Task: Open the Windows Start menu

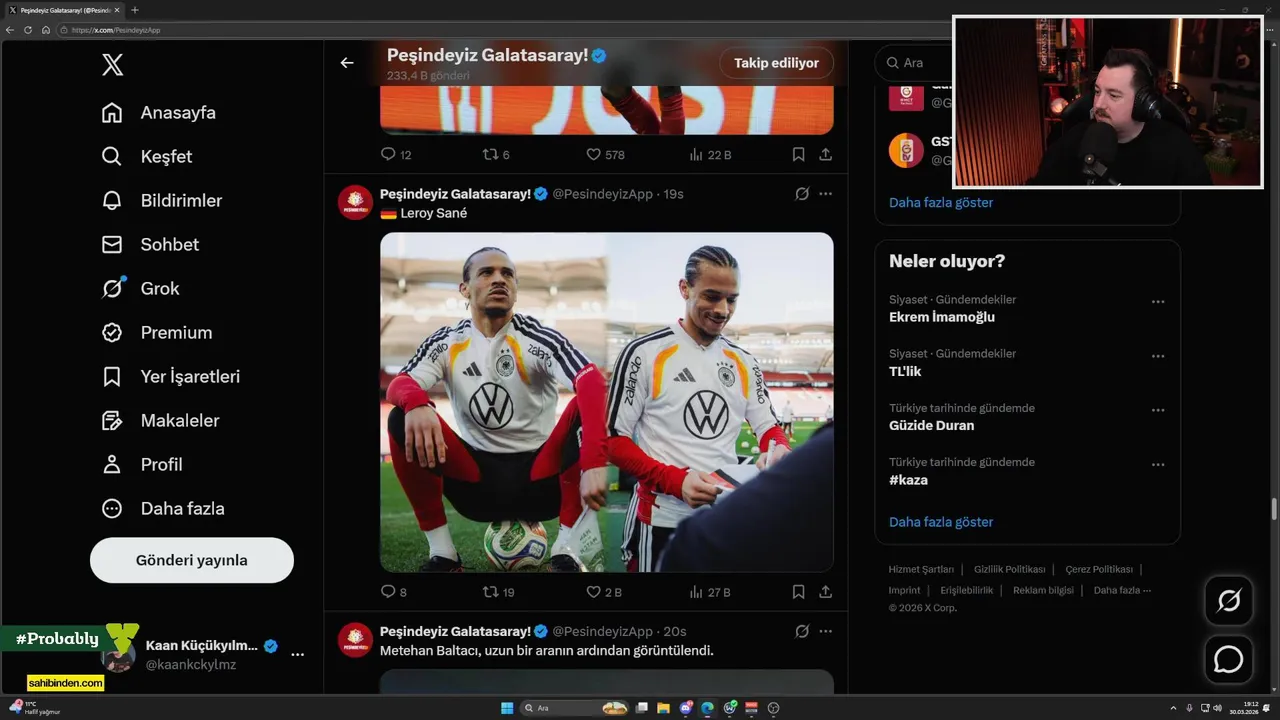Action: click(x=507, y=708)
